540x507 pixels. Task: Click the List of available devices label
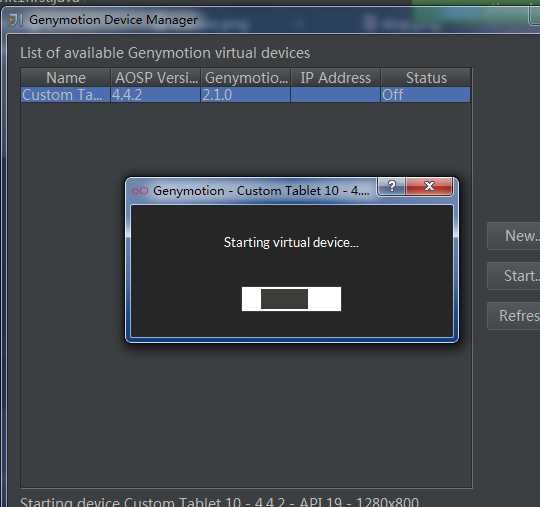(x=165, y=53)
